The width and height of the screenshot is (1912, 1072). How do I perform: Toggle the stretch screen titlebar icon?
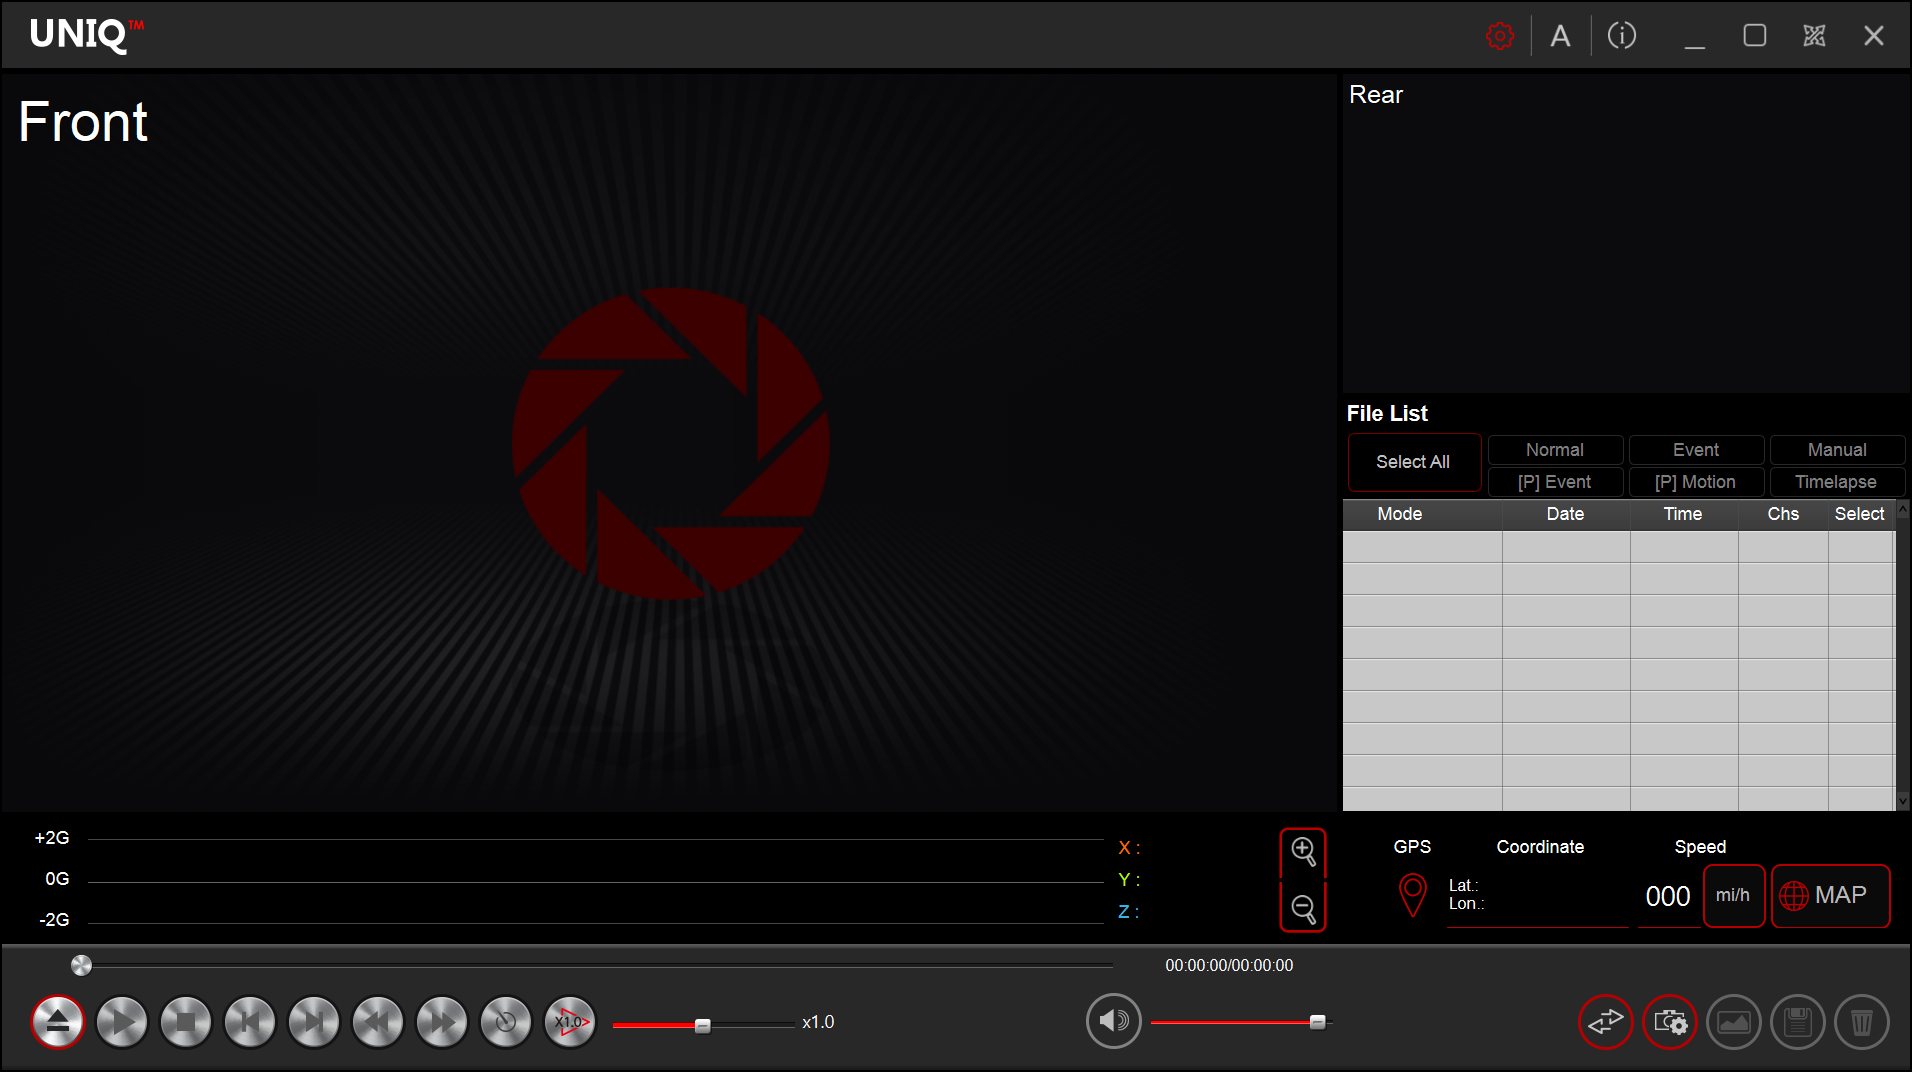tap(1814, 35)
